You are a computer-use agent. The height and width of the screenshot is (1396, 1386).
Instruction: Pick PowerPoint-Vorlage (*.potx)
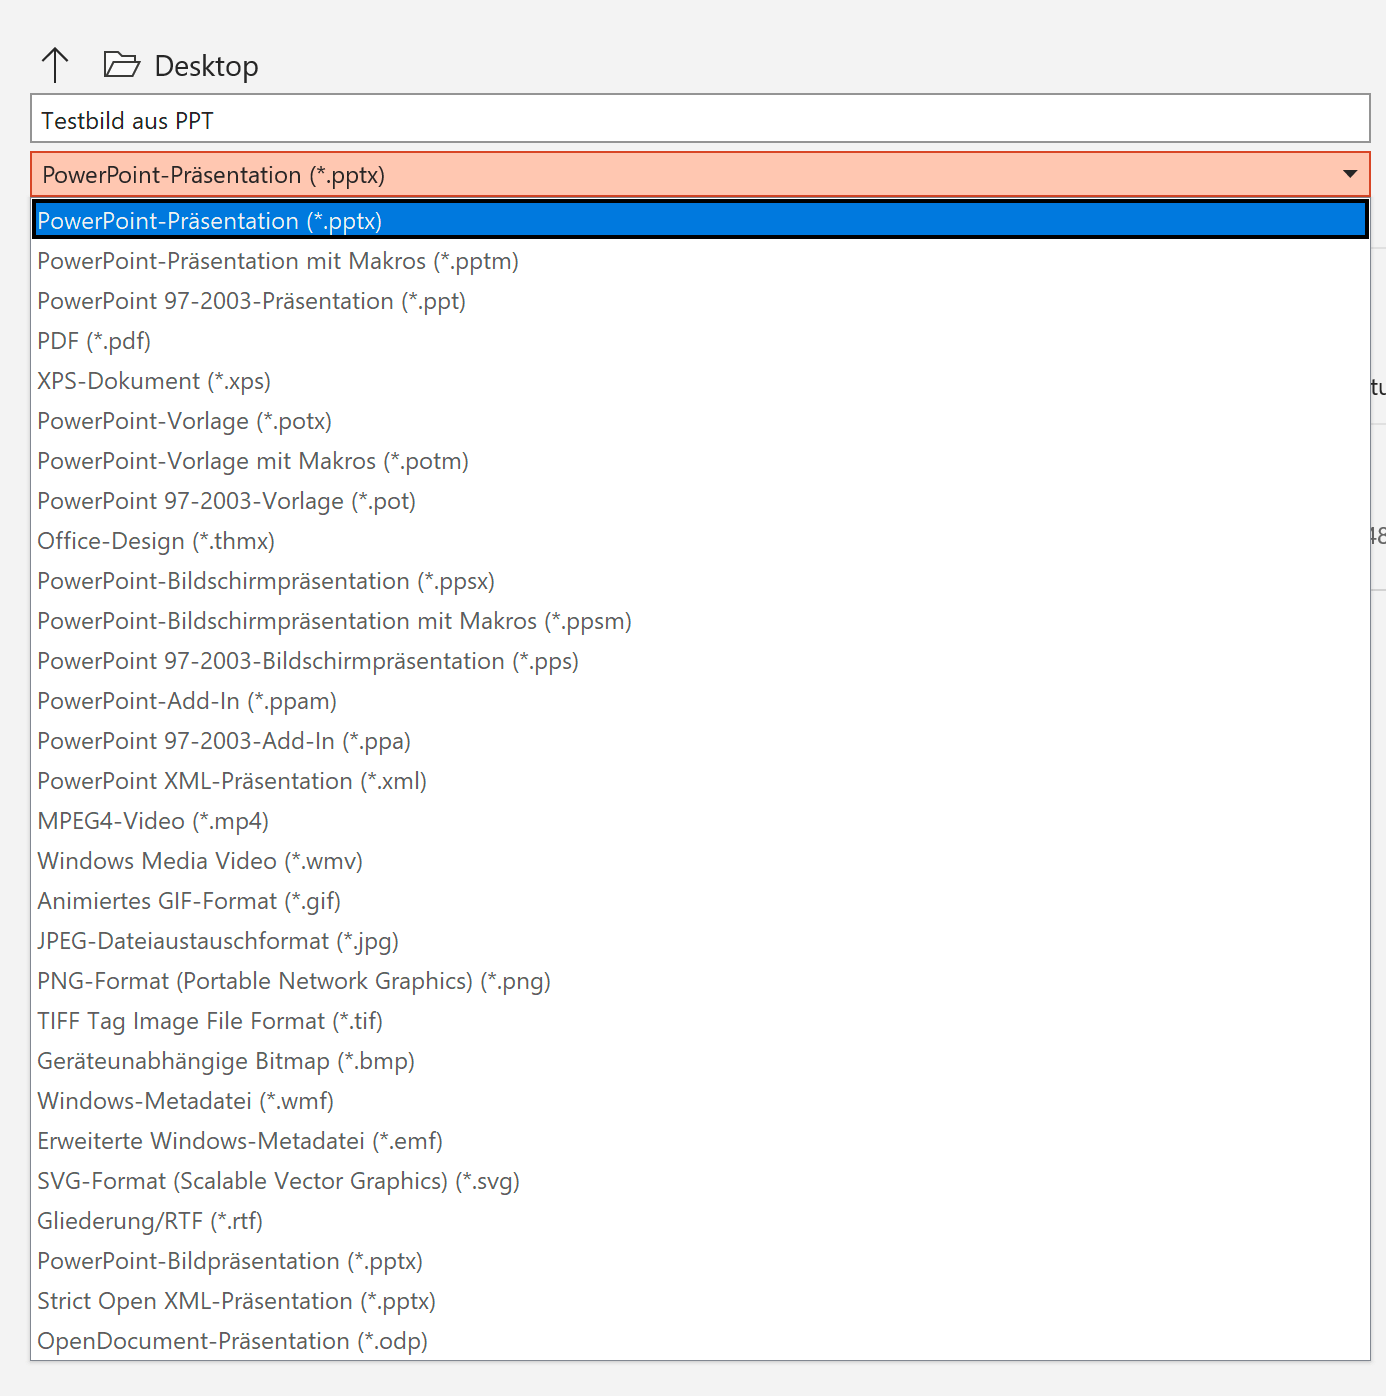(700, 421)
